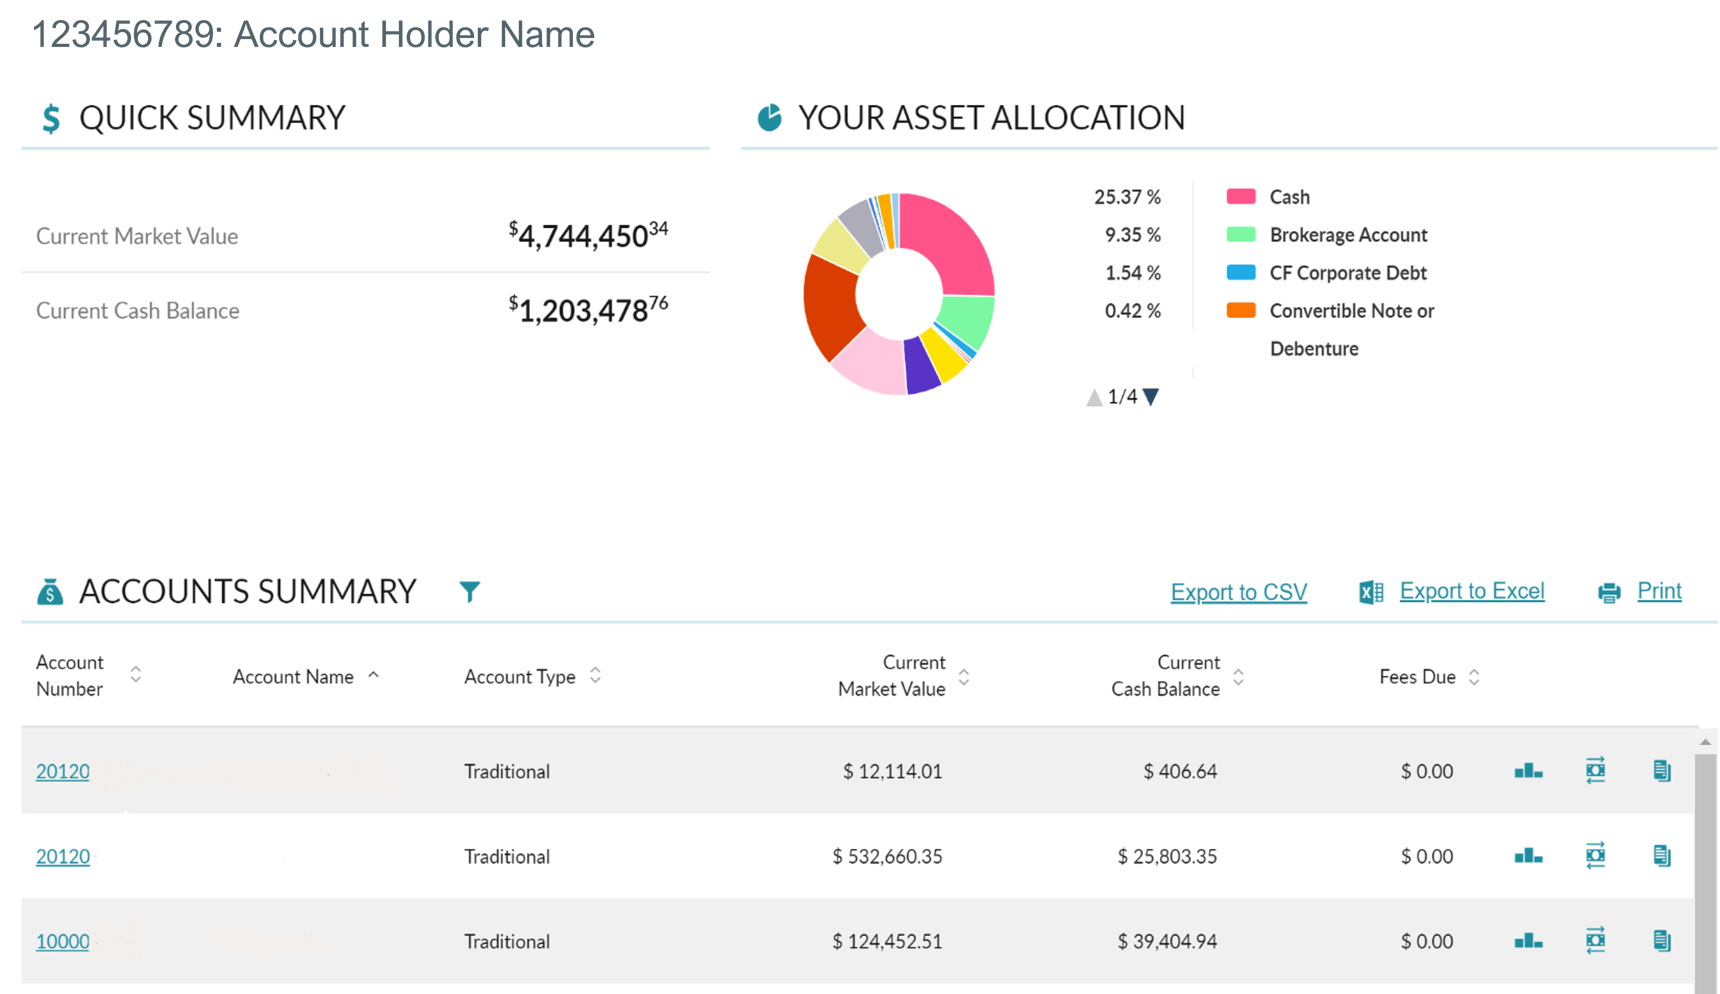Show the next asset allocation legend page
Viewport: 1720px width, 994px height.
(x=1151, y=396)
